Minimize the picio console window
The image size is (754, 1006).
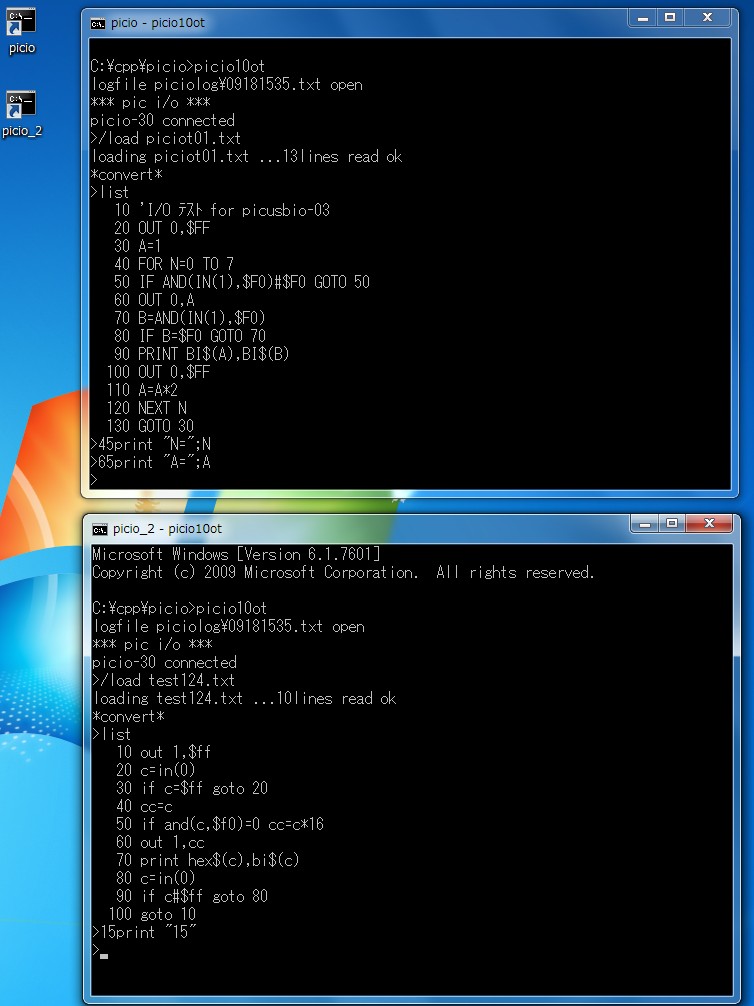[x=642, y=18]
